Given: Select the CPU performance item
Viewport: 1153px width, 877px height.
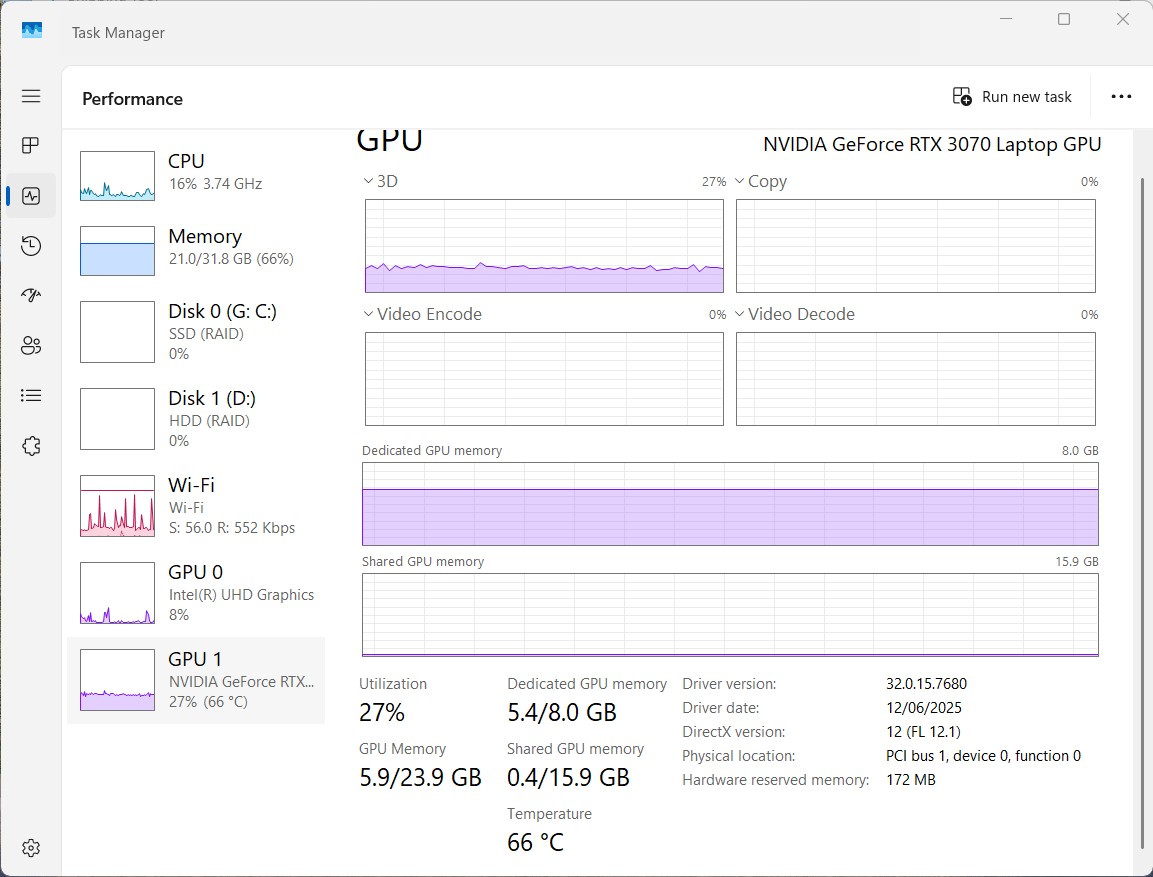Looking at the screenshot, I should (196, 175).
